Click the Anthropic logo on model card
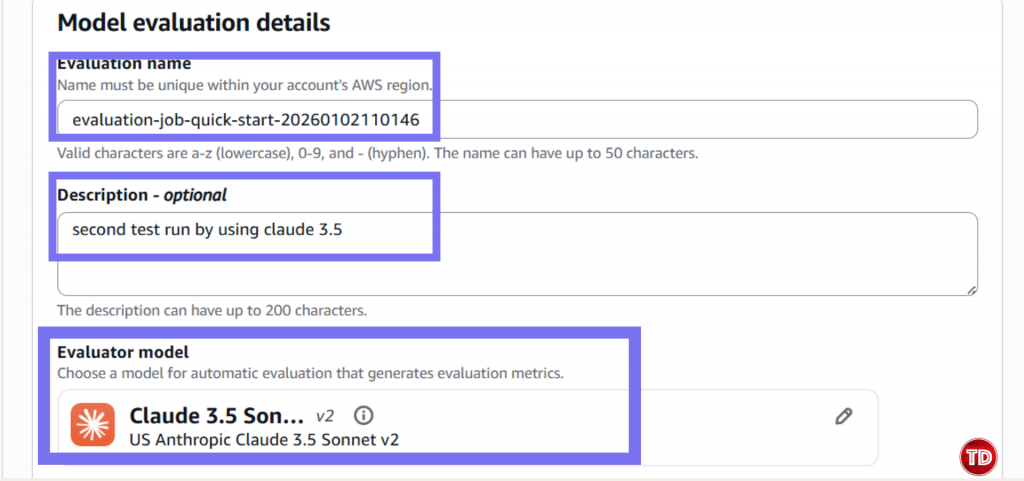 click(x=93, y=424)
